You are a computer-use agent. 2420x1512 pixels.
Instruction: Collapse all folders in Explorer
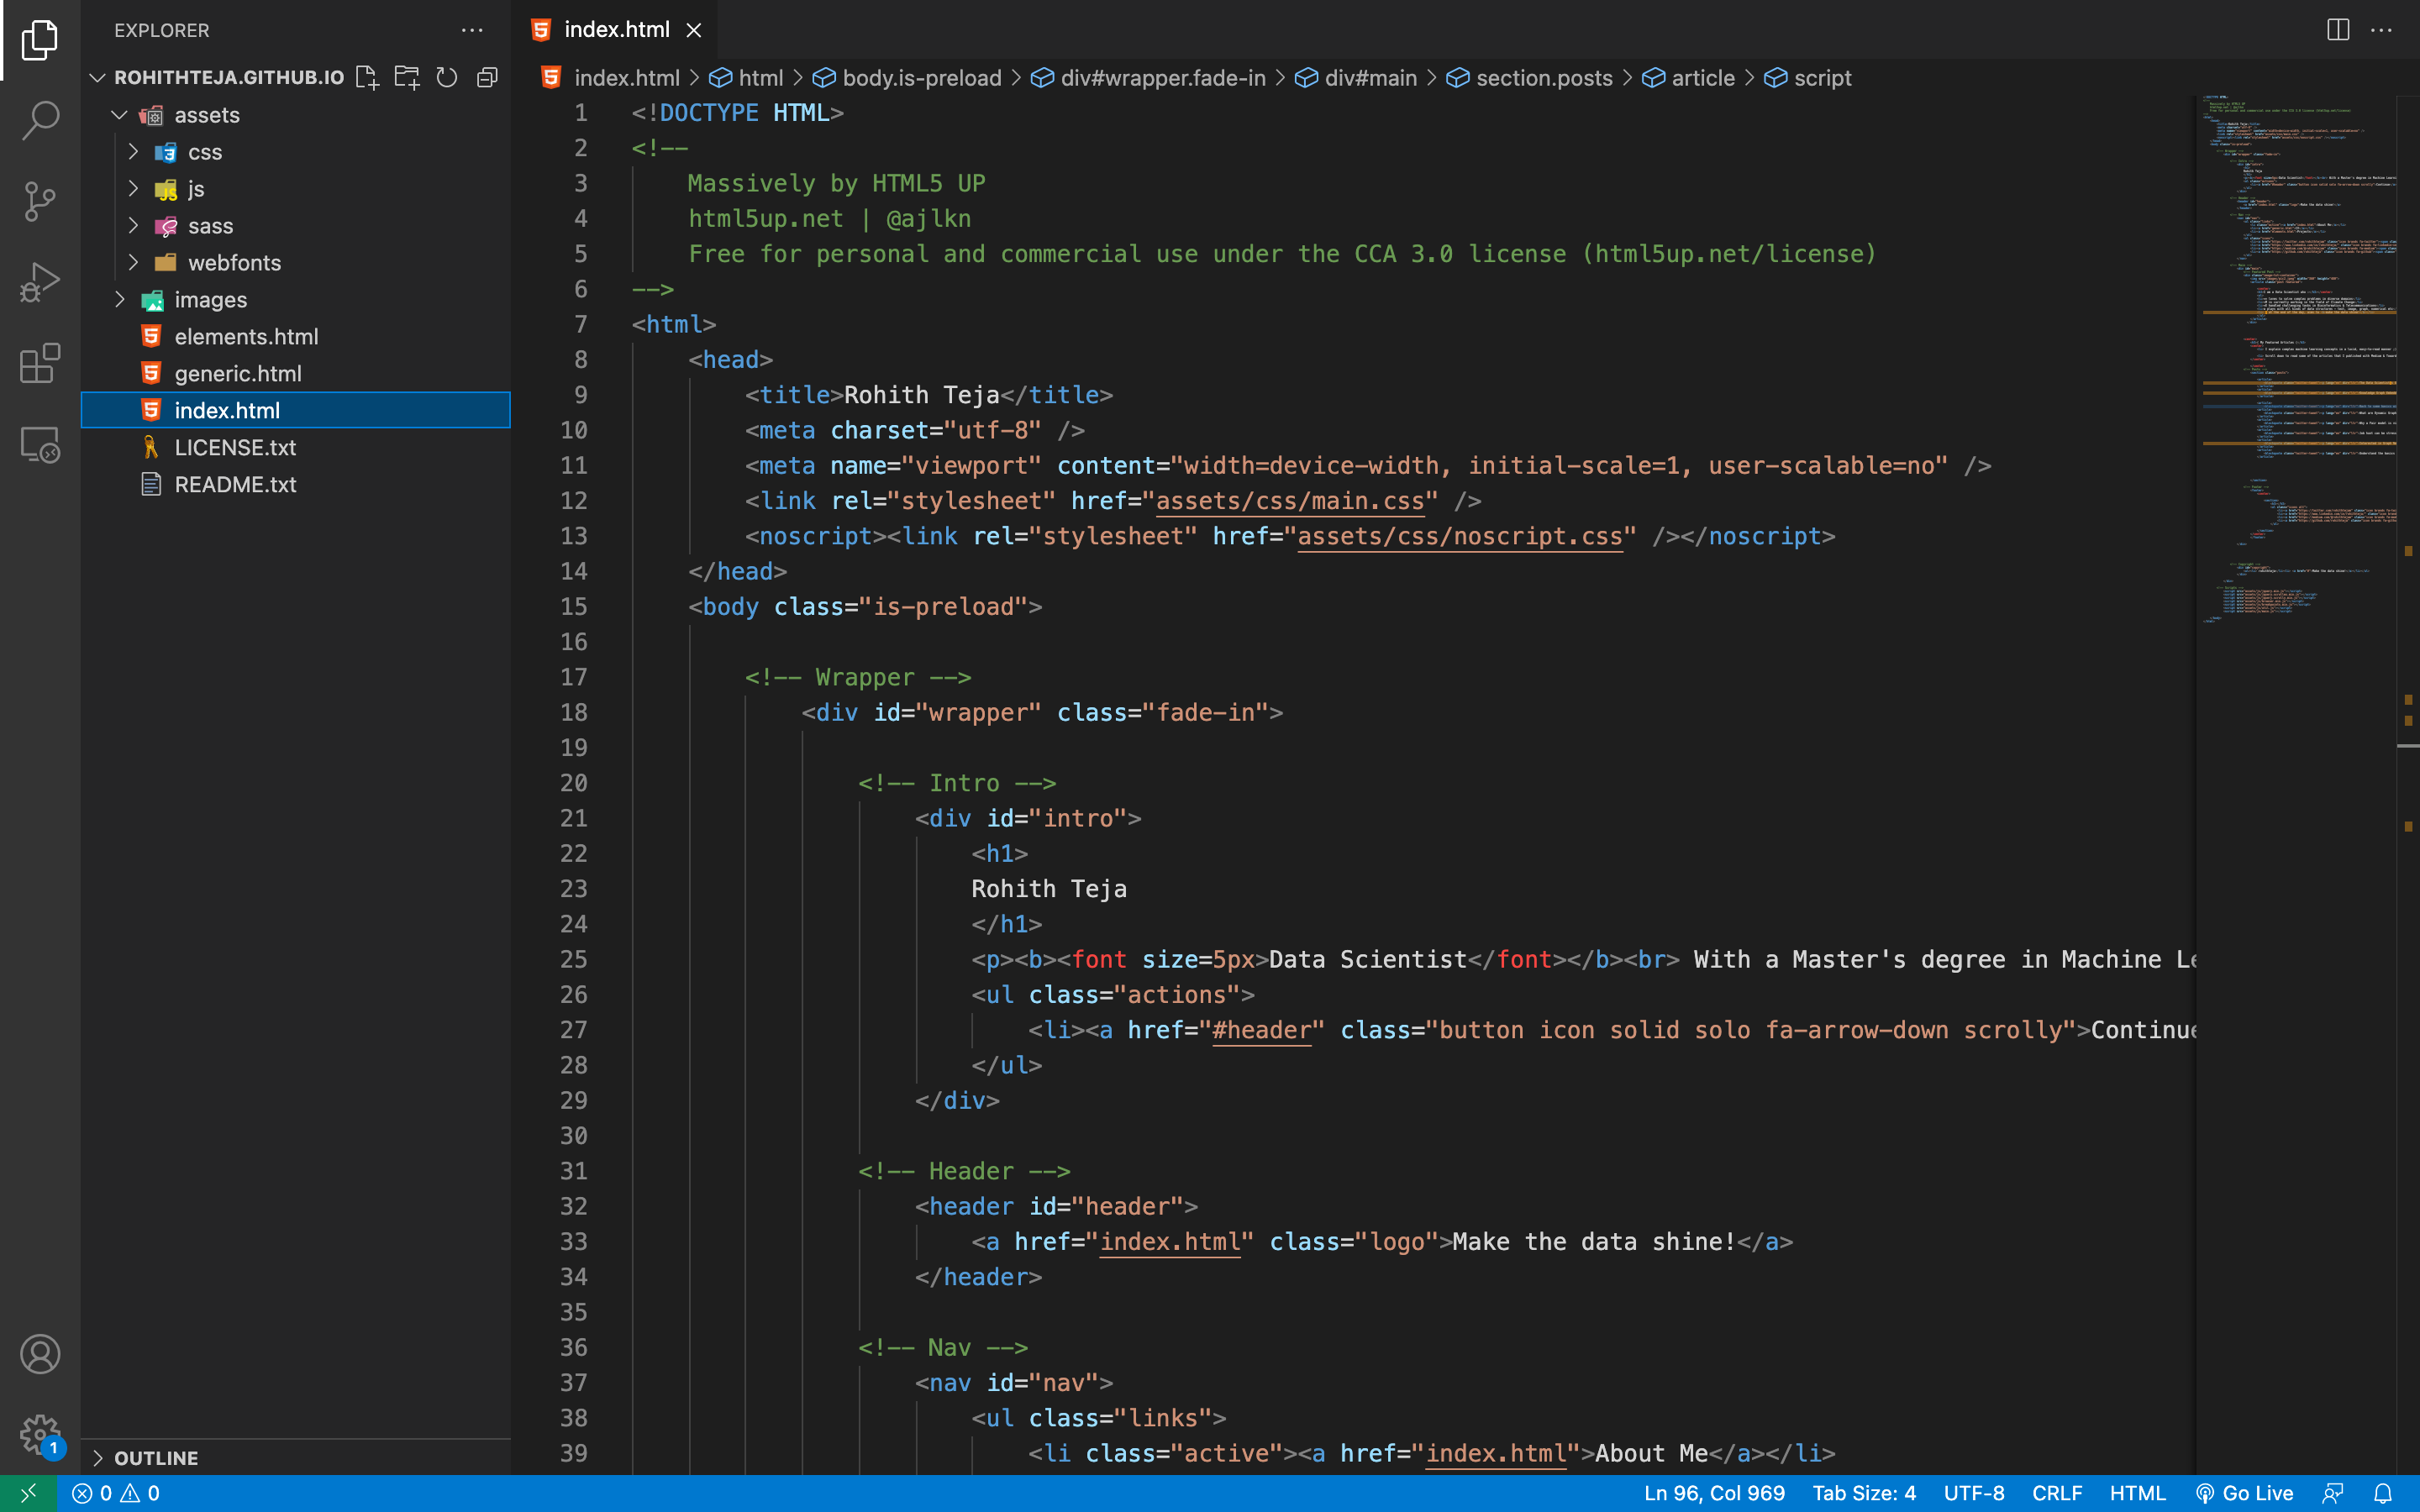click(x=487, y=77)
